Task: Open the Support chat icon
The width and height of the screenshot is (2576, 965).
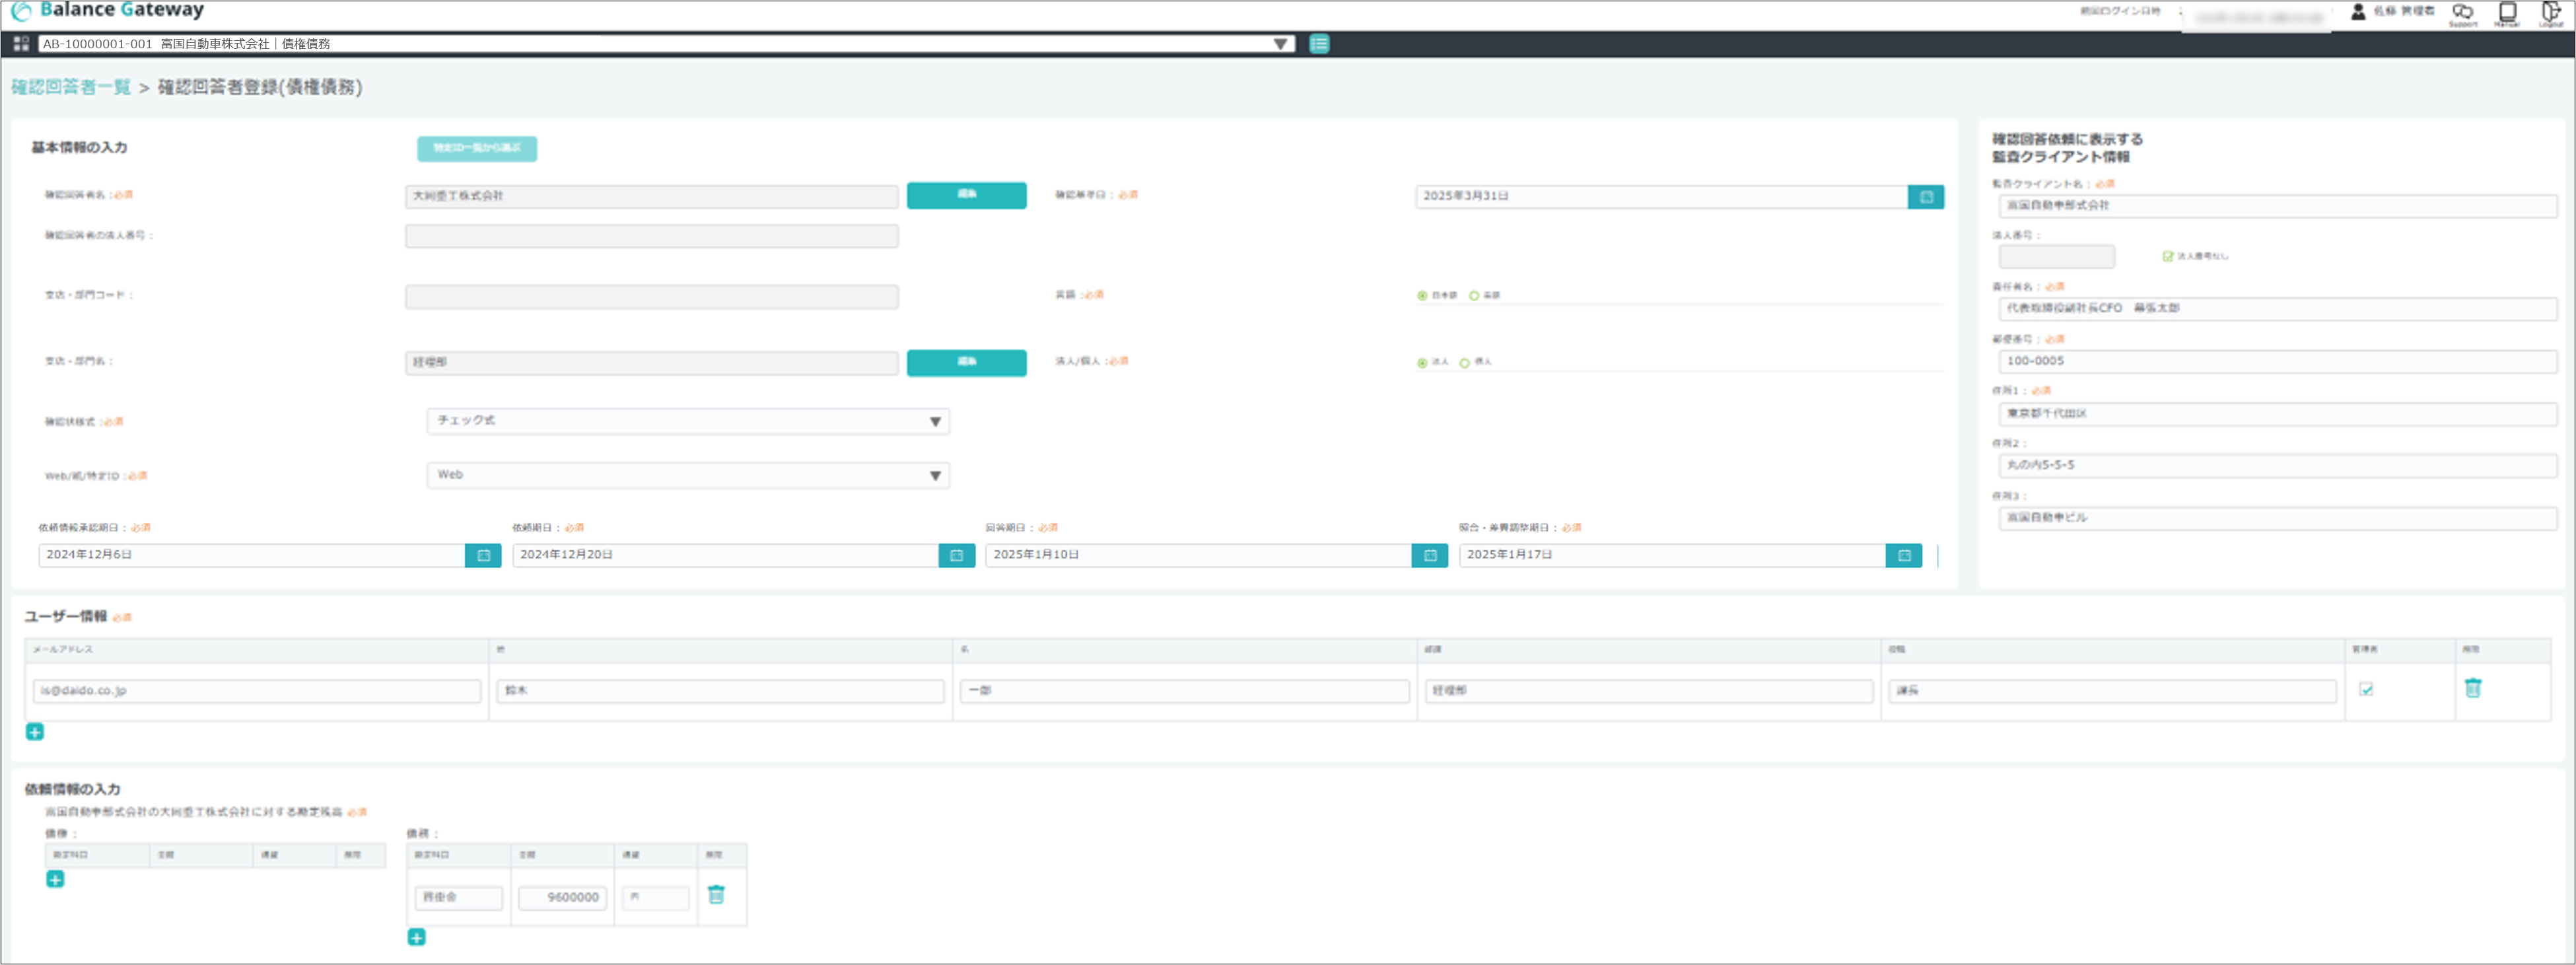Action: (x=2462, y=13)
